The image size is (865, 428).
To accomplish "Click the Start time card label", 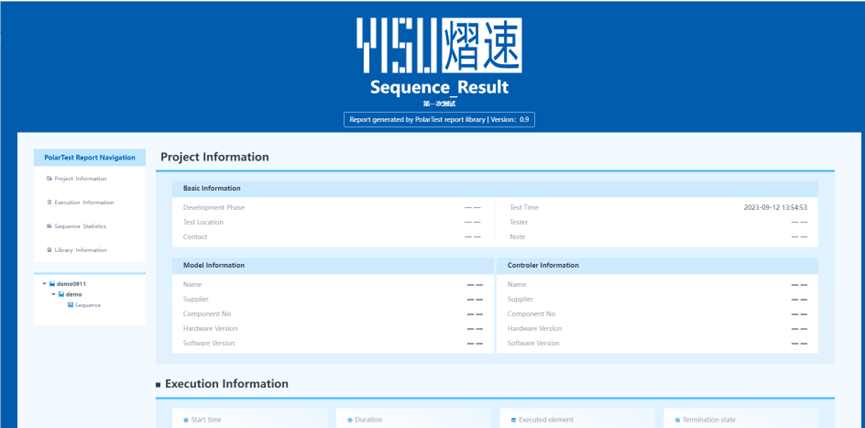I will click(x=206, y=420).
